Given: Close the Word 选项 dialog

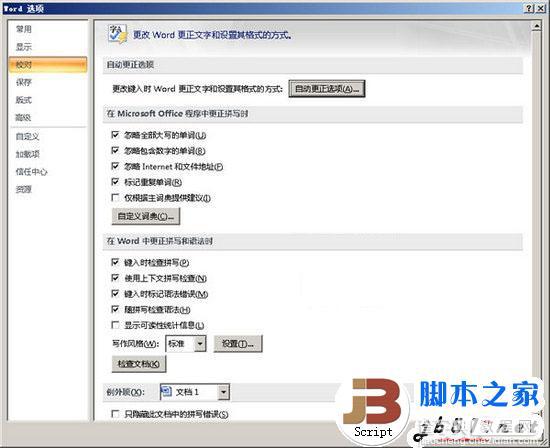Looking at the screenshot, I should pyautogui.click(x=540, y=8).
